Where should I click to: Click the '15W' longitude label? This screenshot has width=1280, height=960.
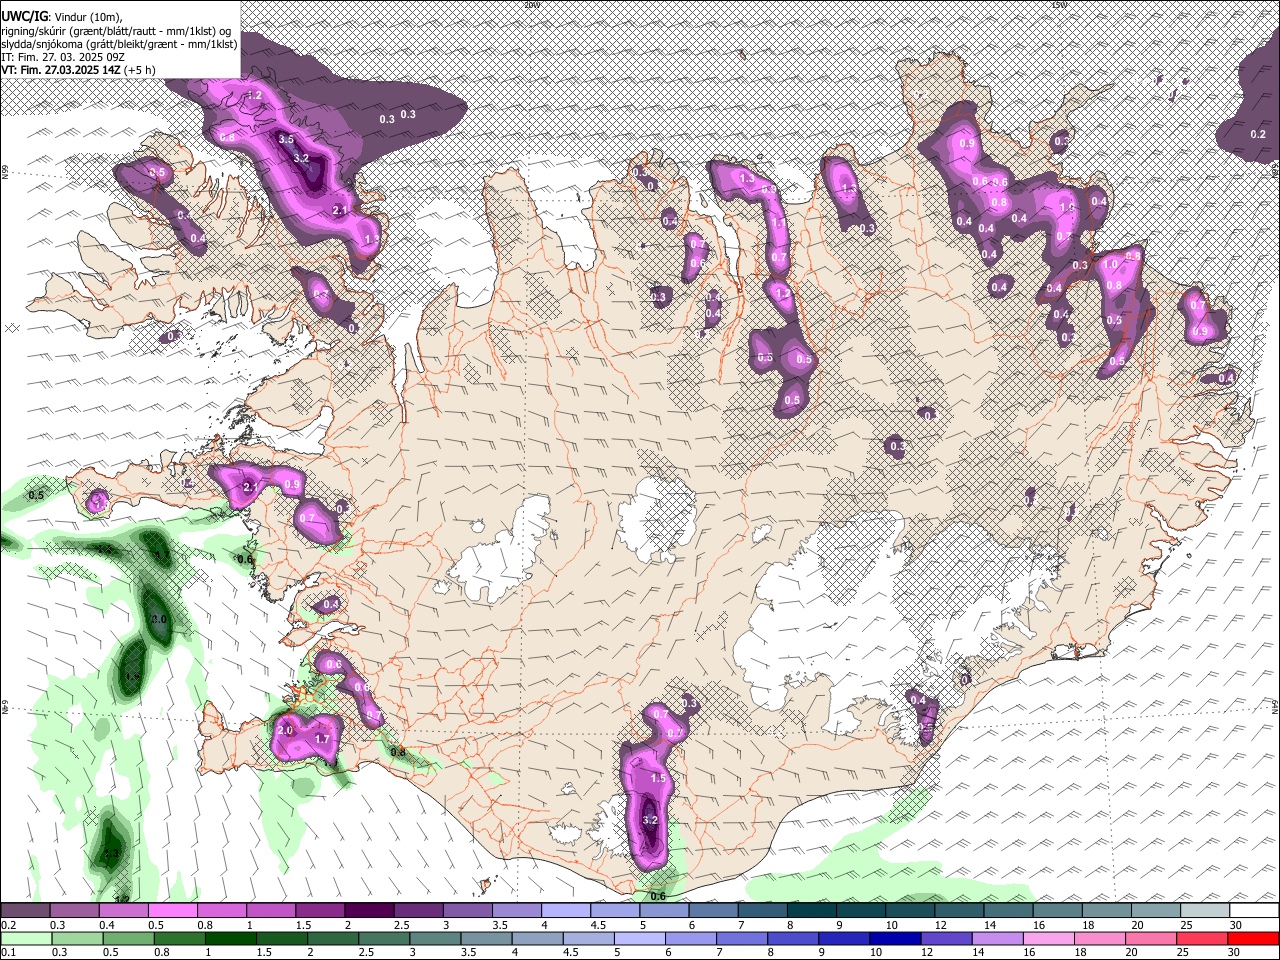[1060, 5]
